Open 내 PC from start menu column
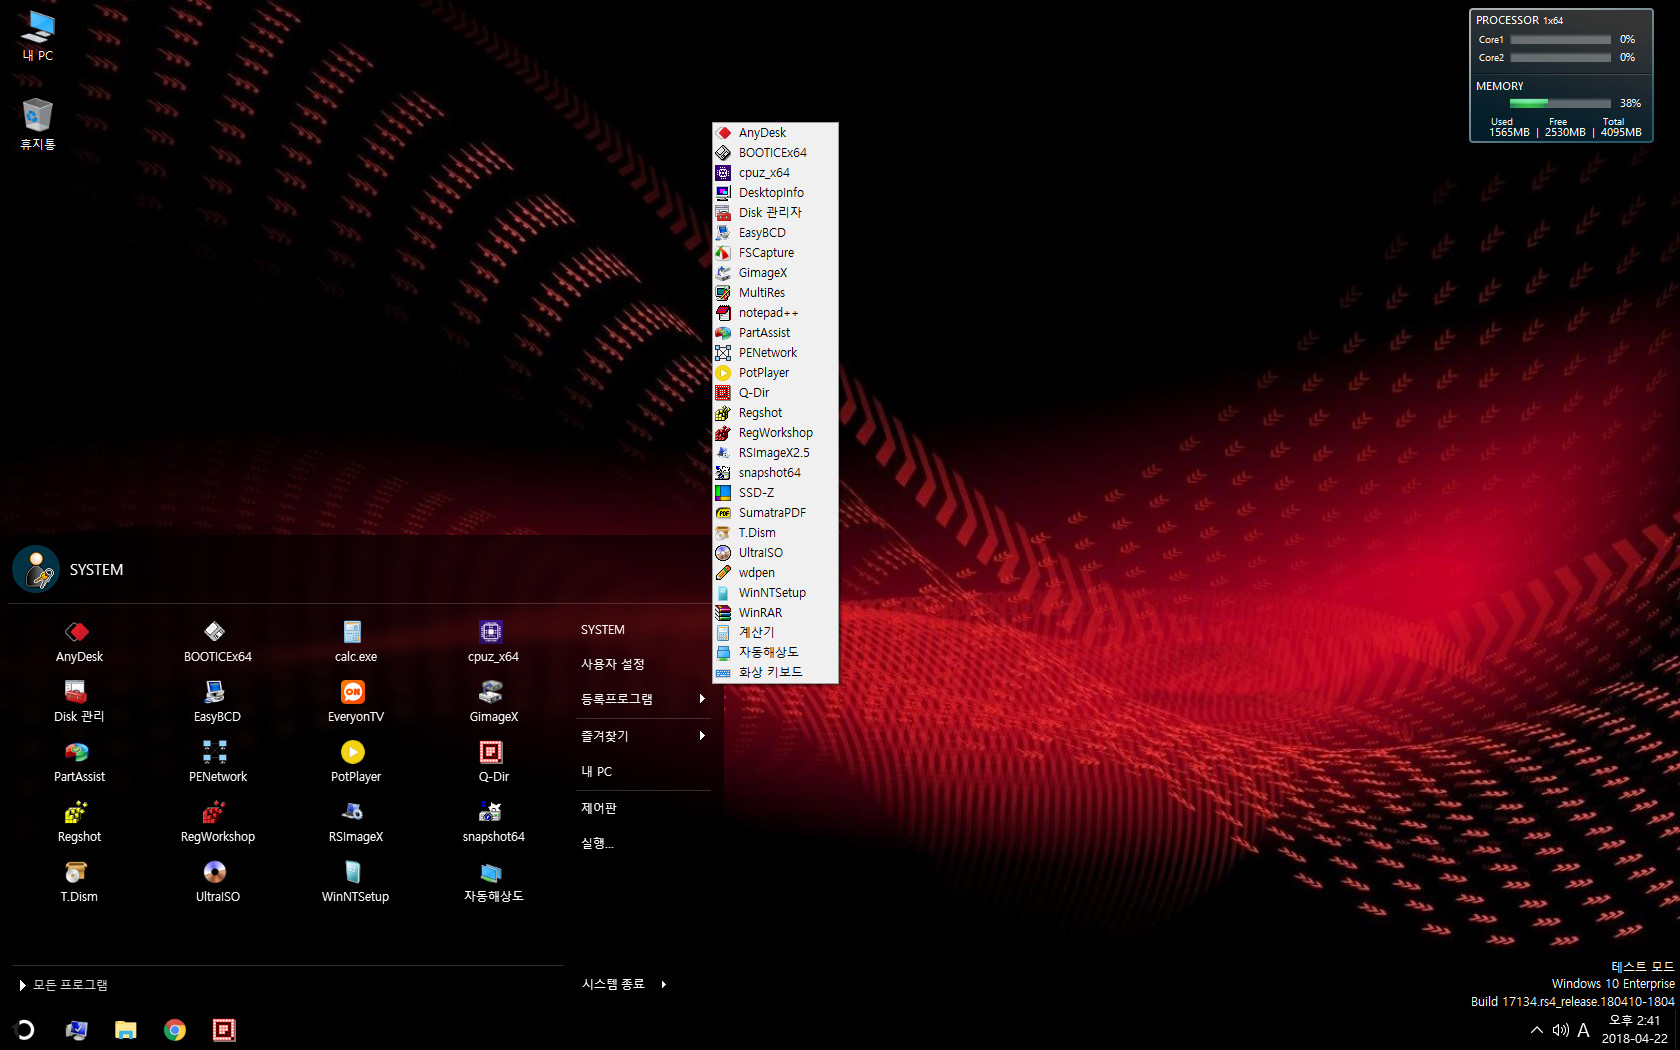Screen dimensions: 1680x1050 coord(597,772)
